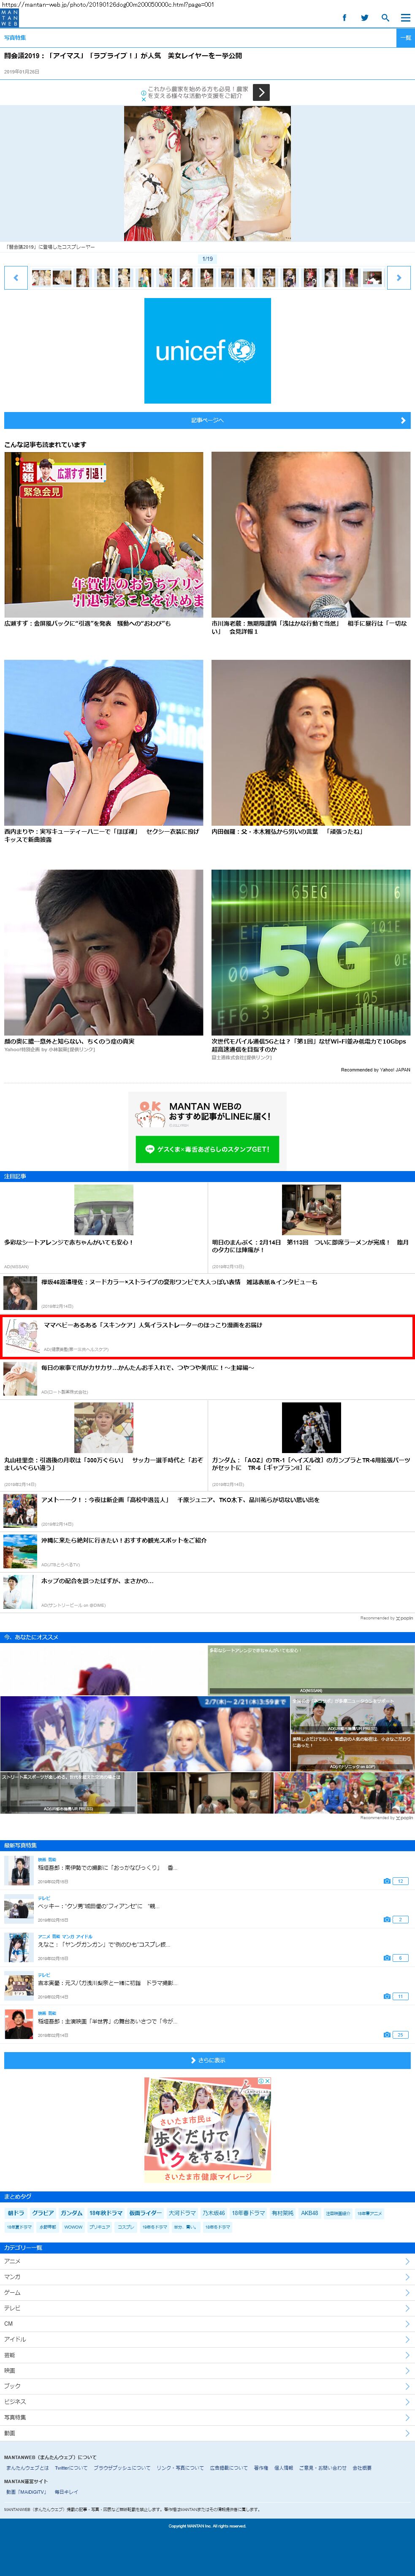Click さいたま市健康マイレージ ad banner
This screenshot has width=415, height=2576.
(x=207, y=2130)
